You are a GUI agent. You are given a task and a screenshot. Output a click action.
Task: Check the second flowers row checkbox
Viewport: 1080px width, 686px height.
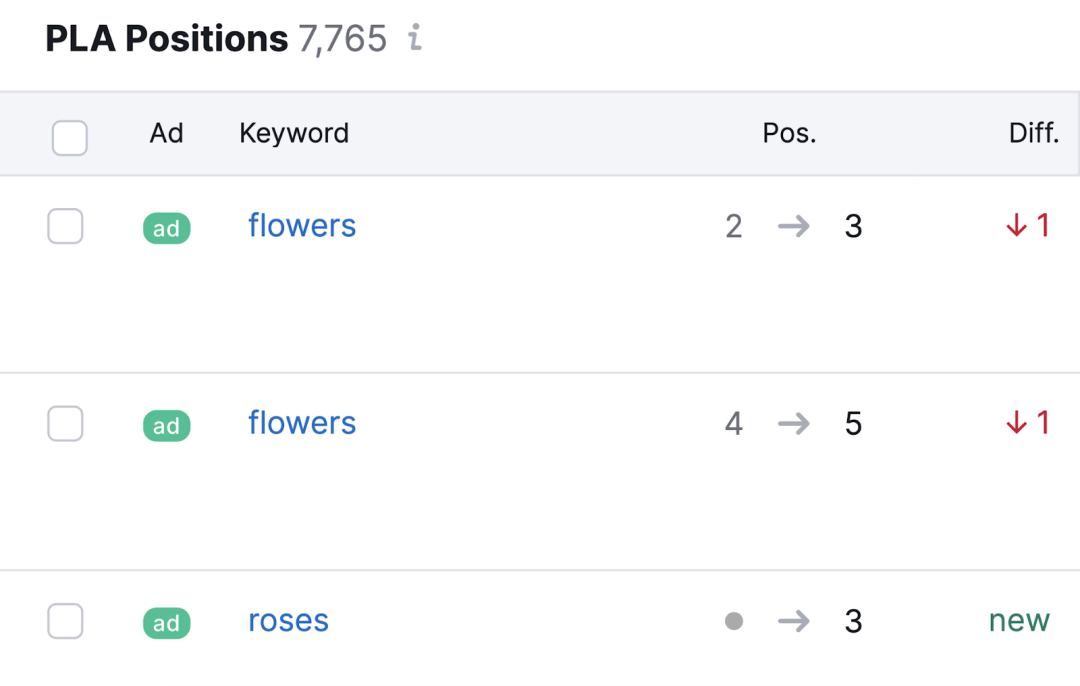65,424
